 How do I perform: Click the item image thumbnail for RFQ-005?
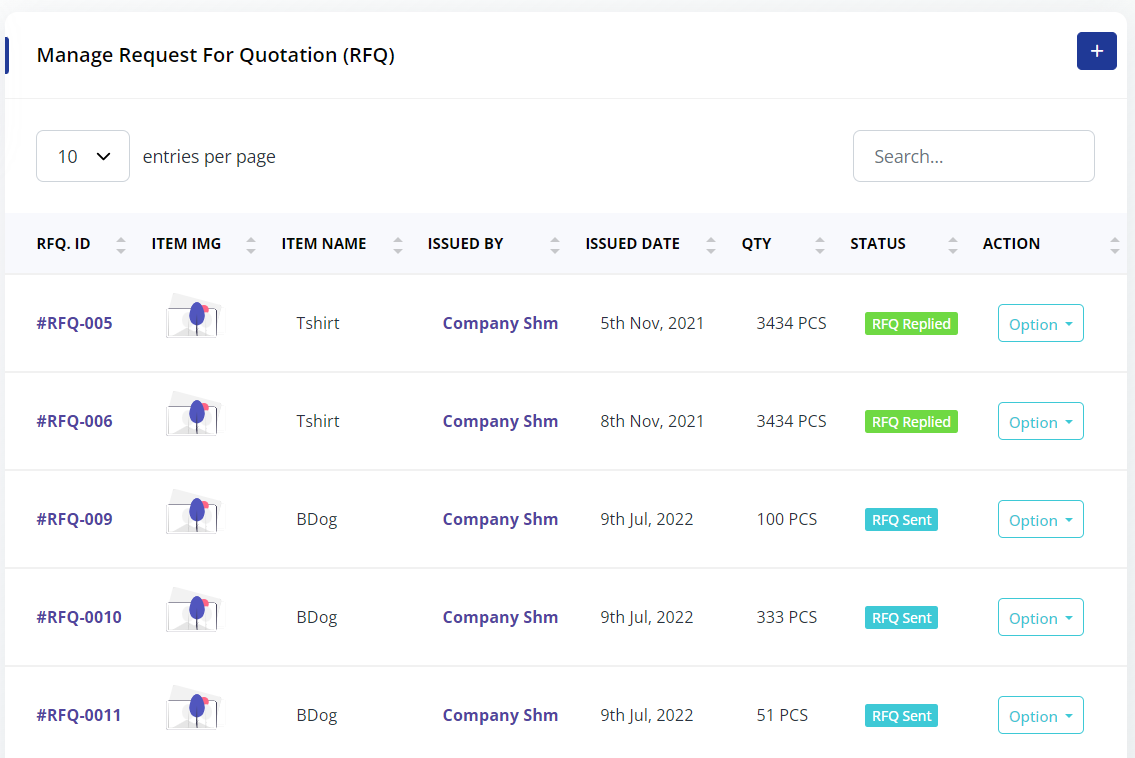[193, 317]
